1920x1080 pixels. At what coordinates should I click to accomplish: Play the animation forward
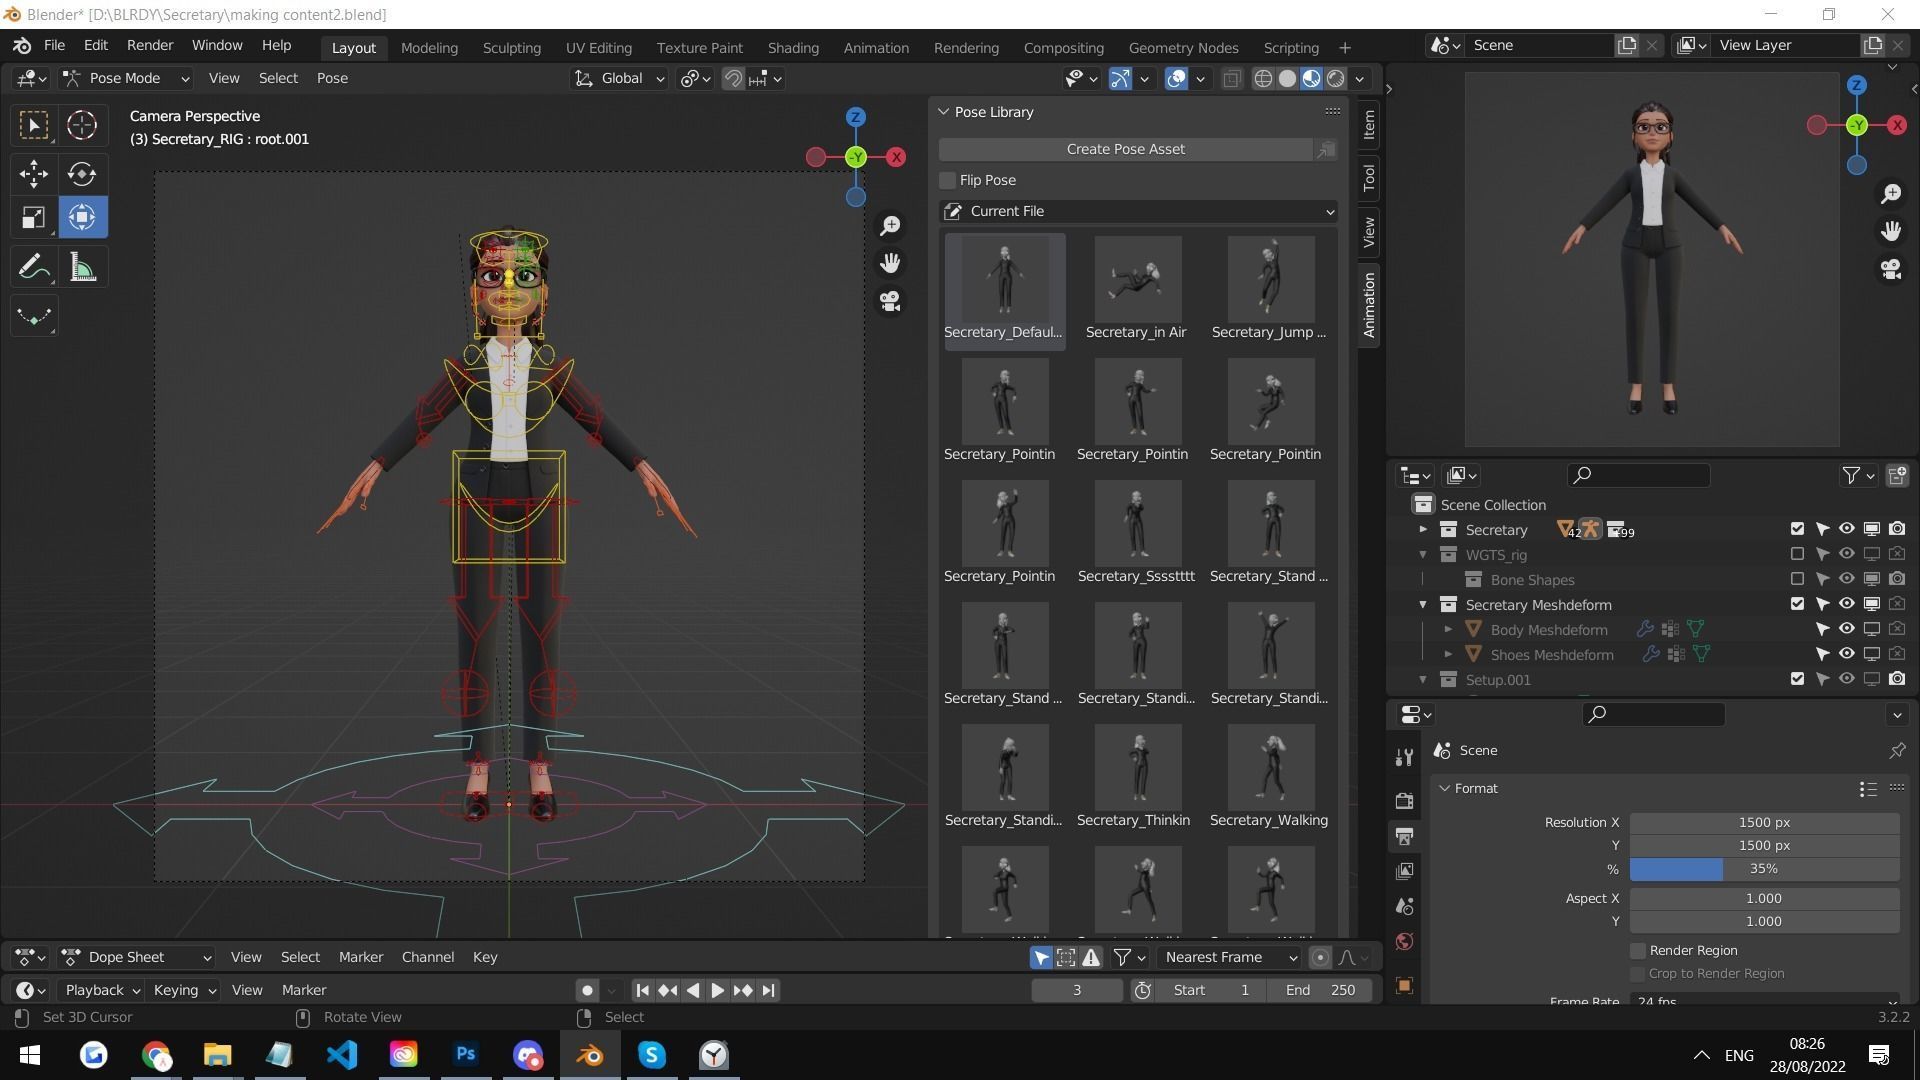717,990
